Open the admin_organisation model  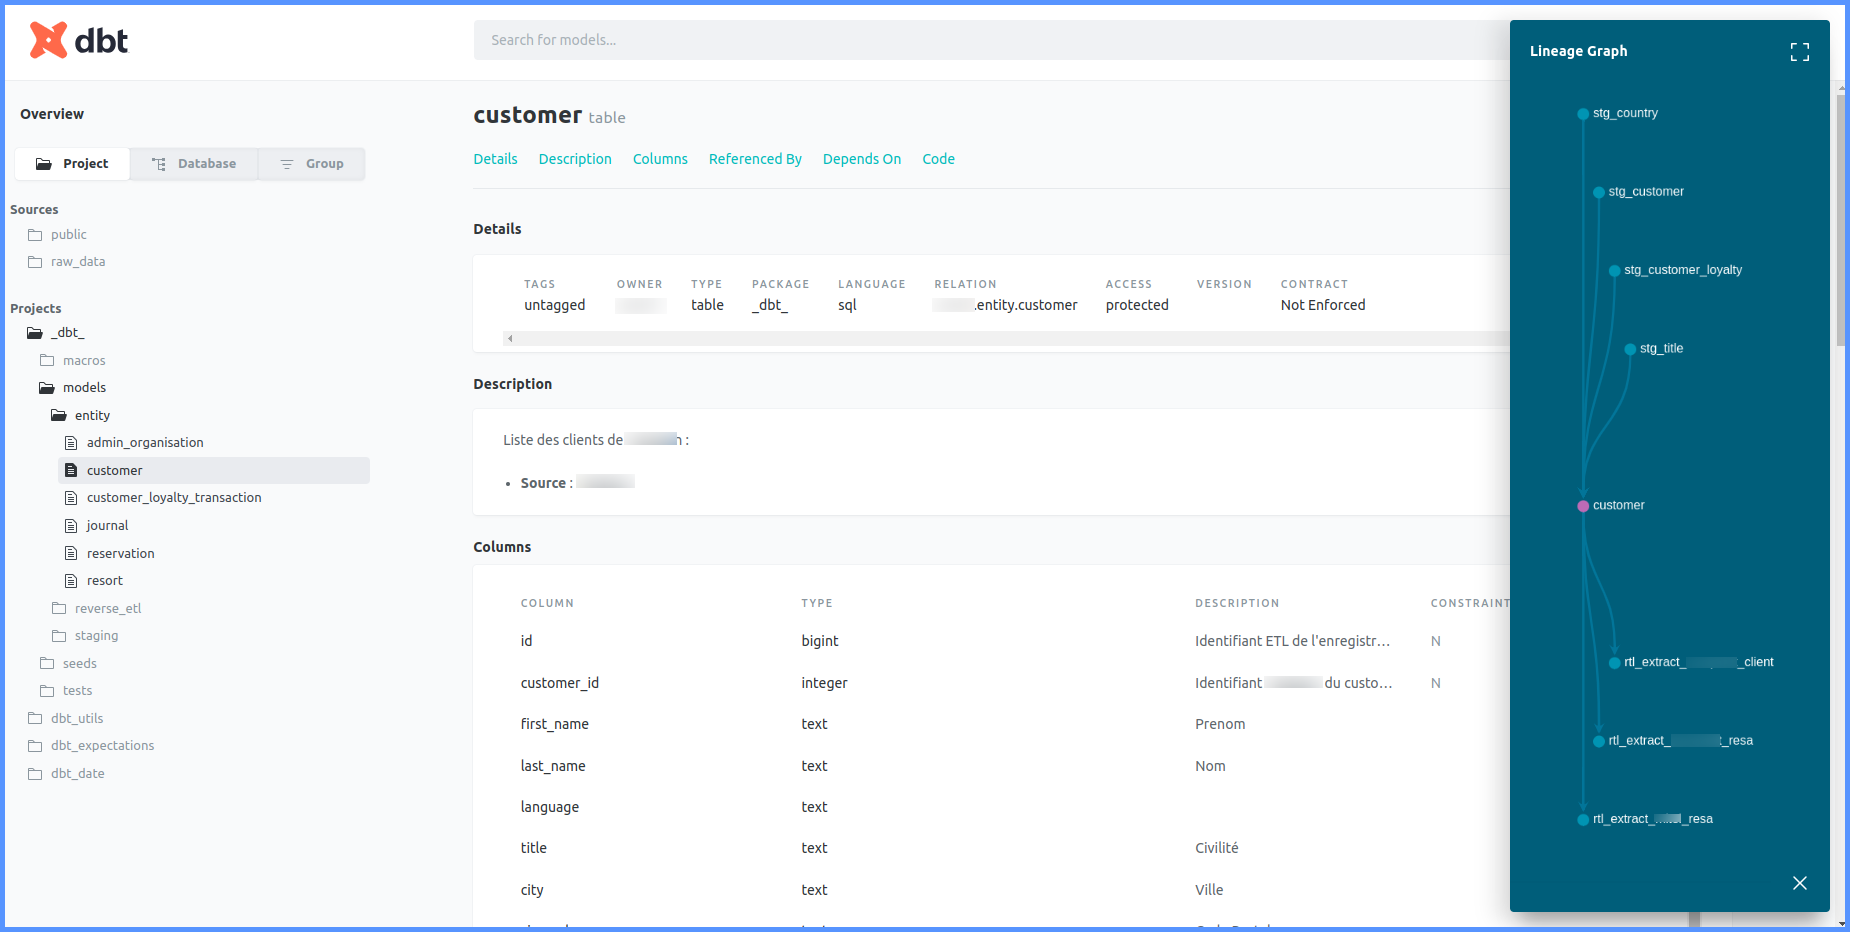click(144, 443)
